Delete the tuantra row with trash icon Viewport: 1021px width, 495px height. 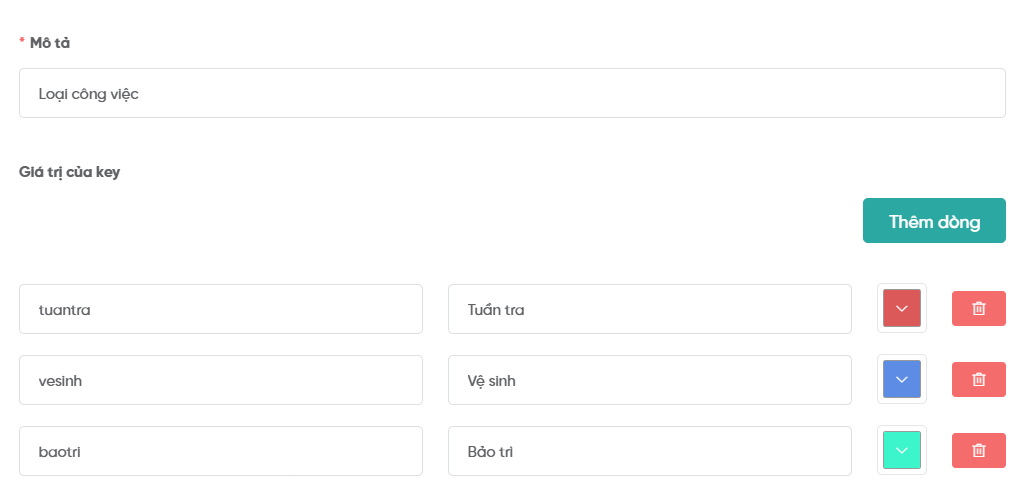[x=978, y=309]
